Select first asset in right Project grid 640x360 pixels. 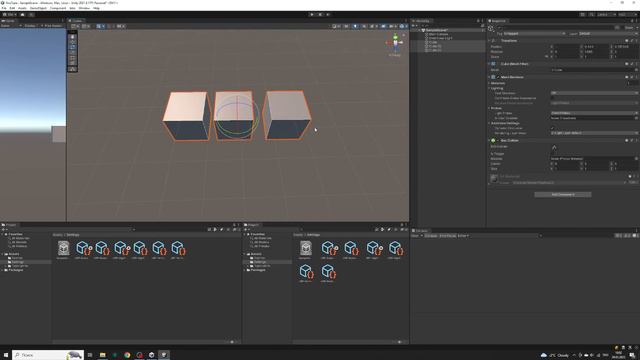tap(306, 248)
